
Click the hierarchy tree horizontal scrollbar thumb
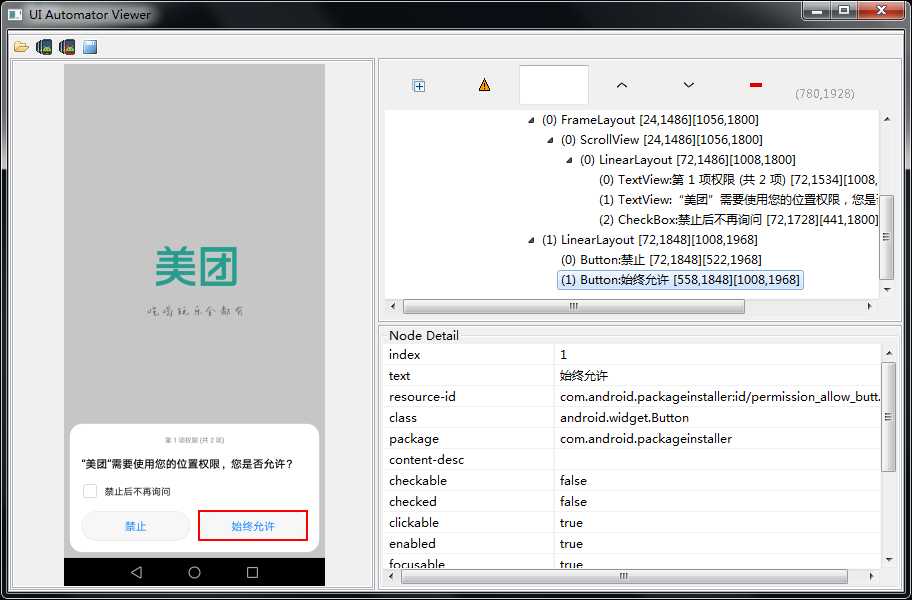(x=573, y=306)
